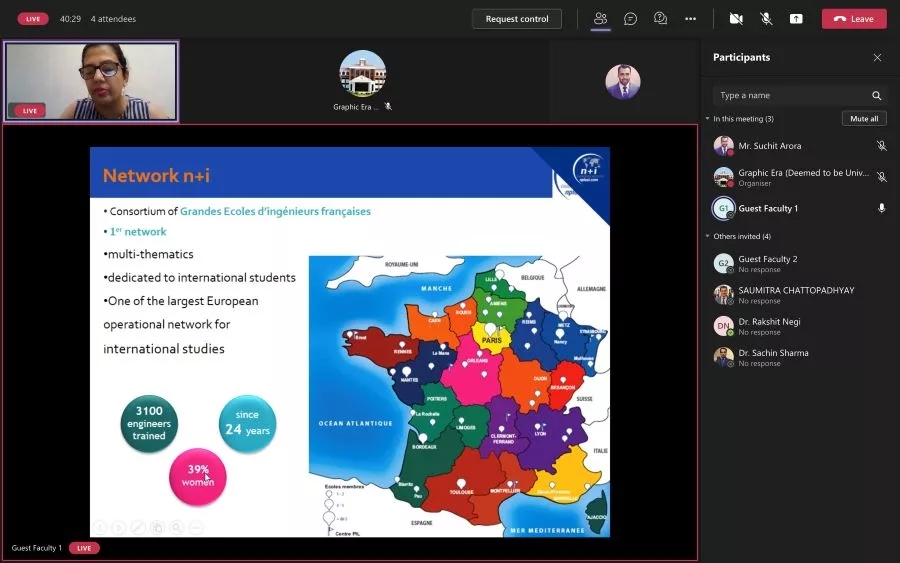Click the n+i logo on slide

589,169
